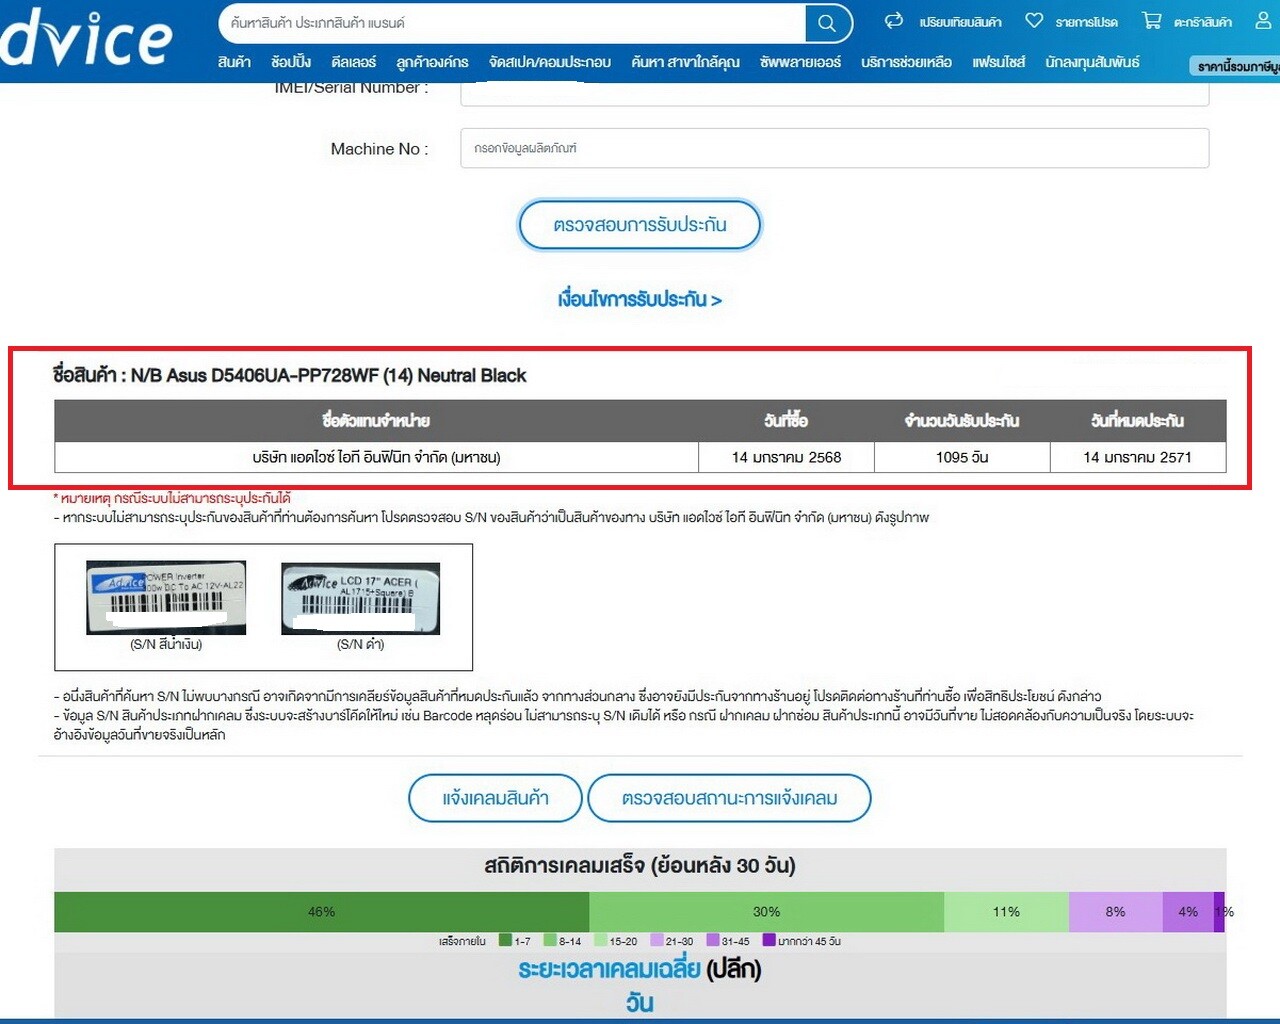Focus the product search box

tap(512, 23)
